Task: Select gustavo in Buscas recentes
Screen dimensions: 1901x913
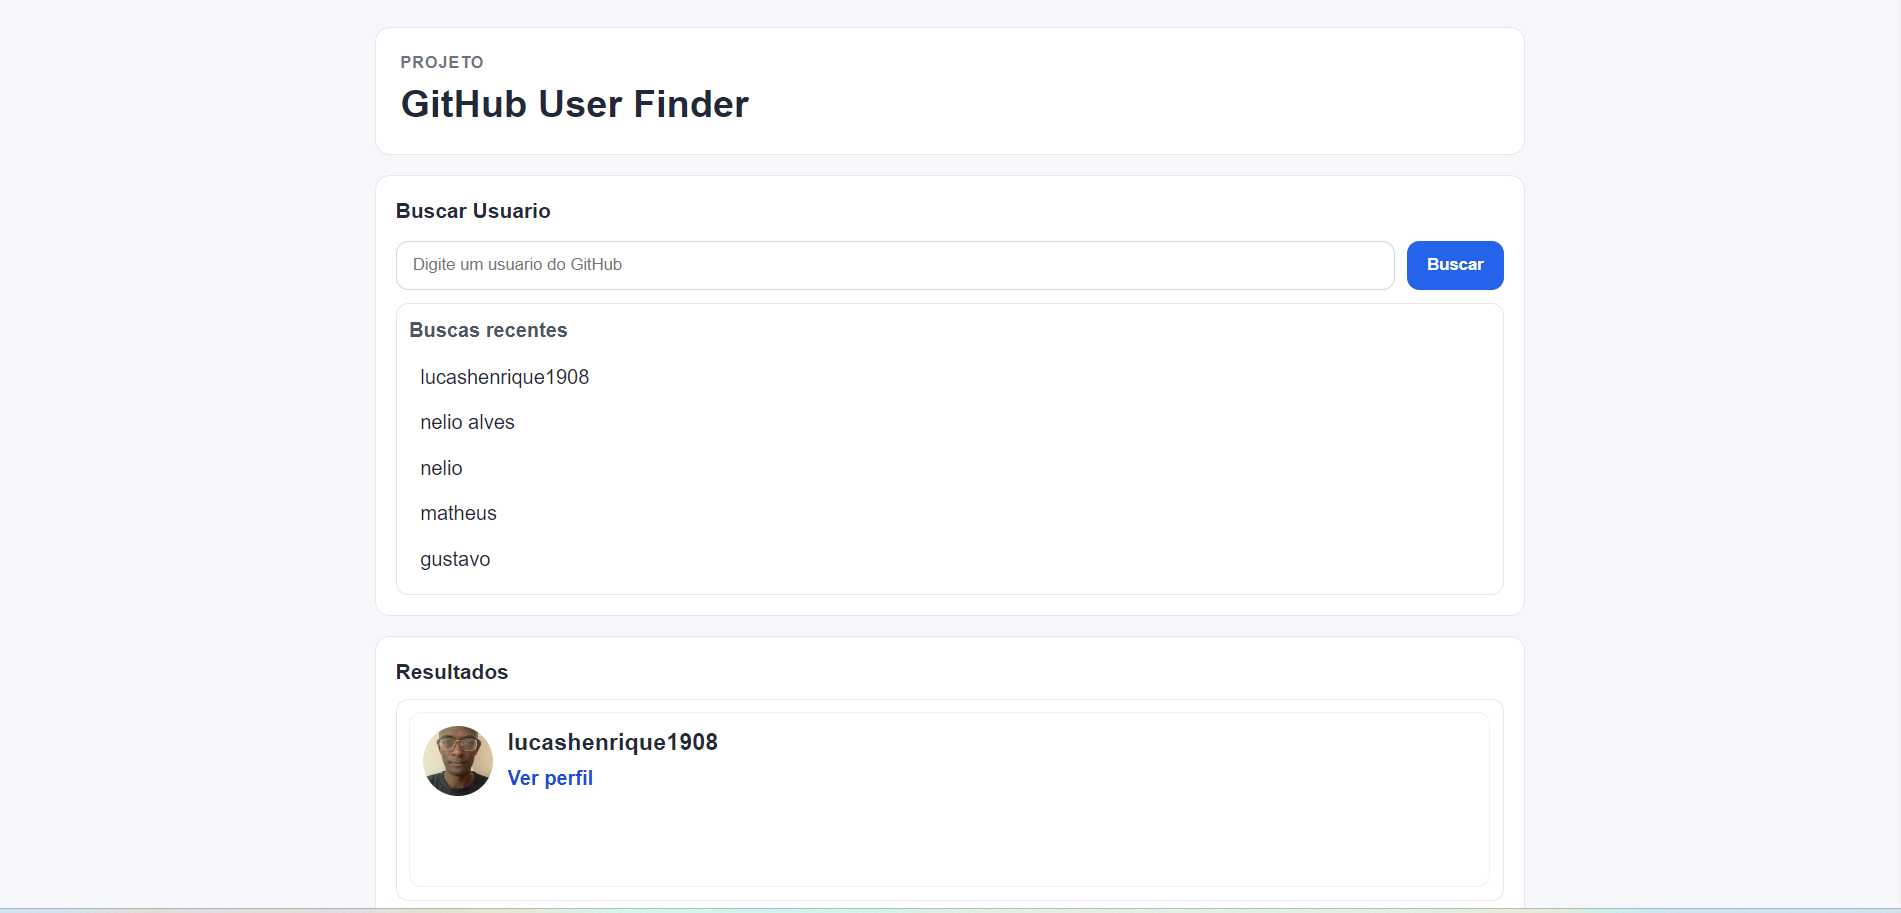Action: point(455,559)
